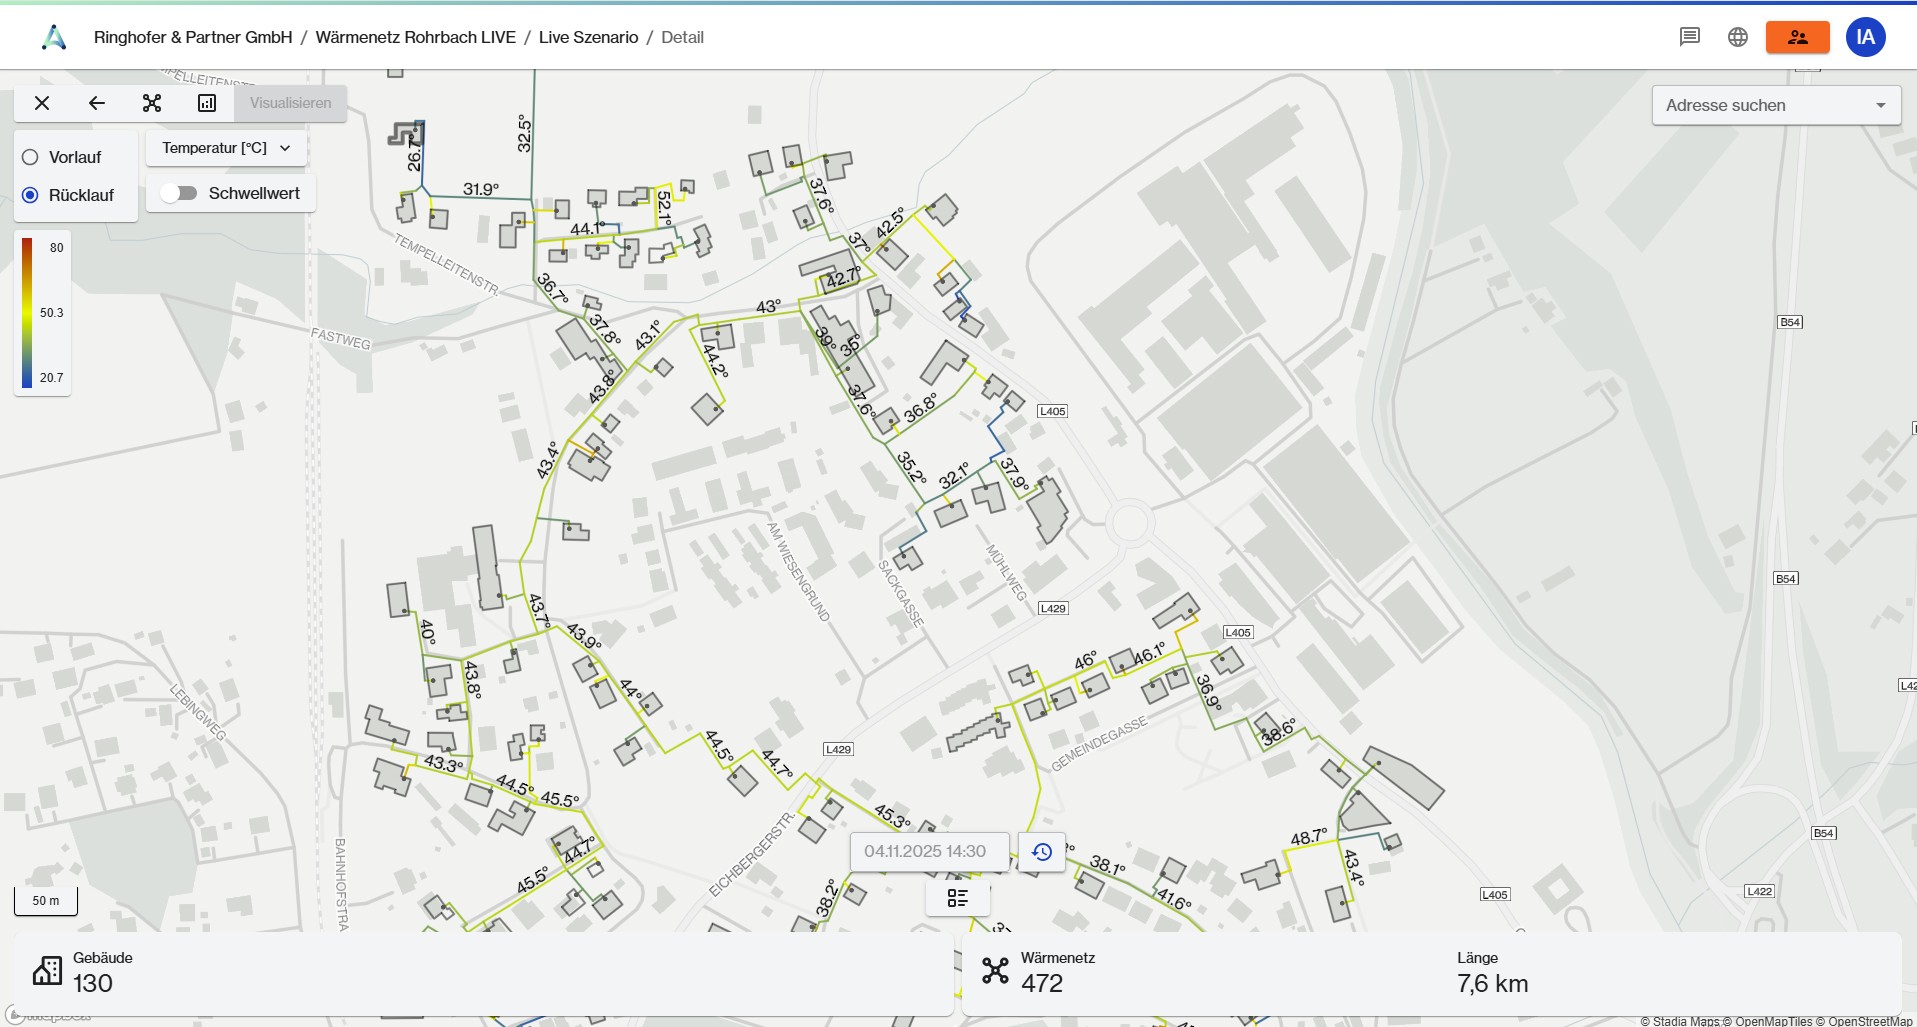Navigate to Live Szenario breadcrumb

point(588,37)
